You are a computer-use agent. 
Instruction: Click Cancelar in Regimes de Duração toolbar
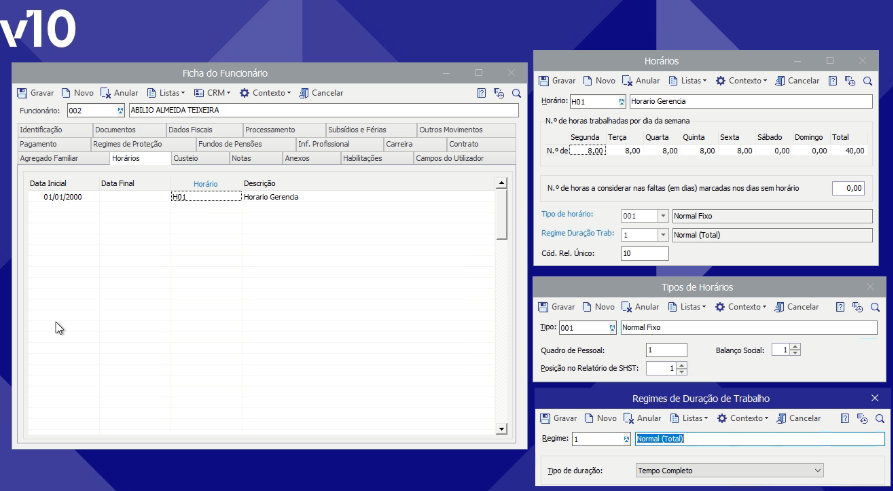pos(797,418)
